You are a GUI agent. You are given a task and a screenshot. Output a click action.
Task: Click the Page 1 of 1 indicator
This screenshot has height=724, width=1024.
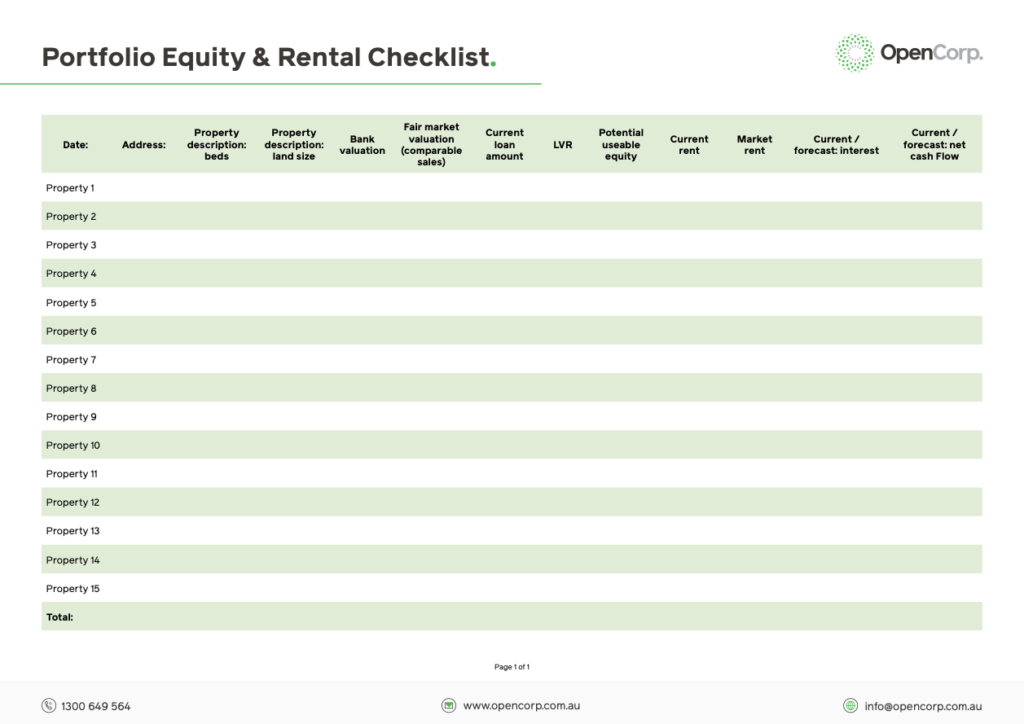(512, 667)
